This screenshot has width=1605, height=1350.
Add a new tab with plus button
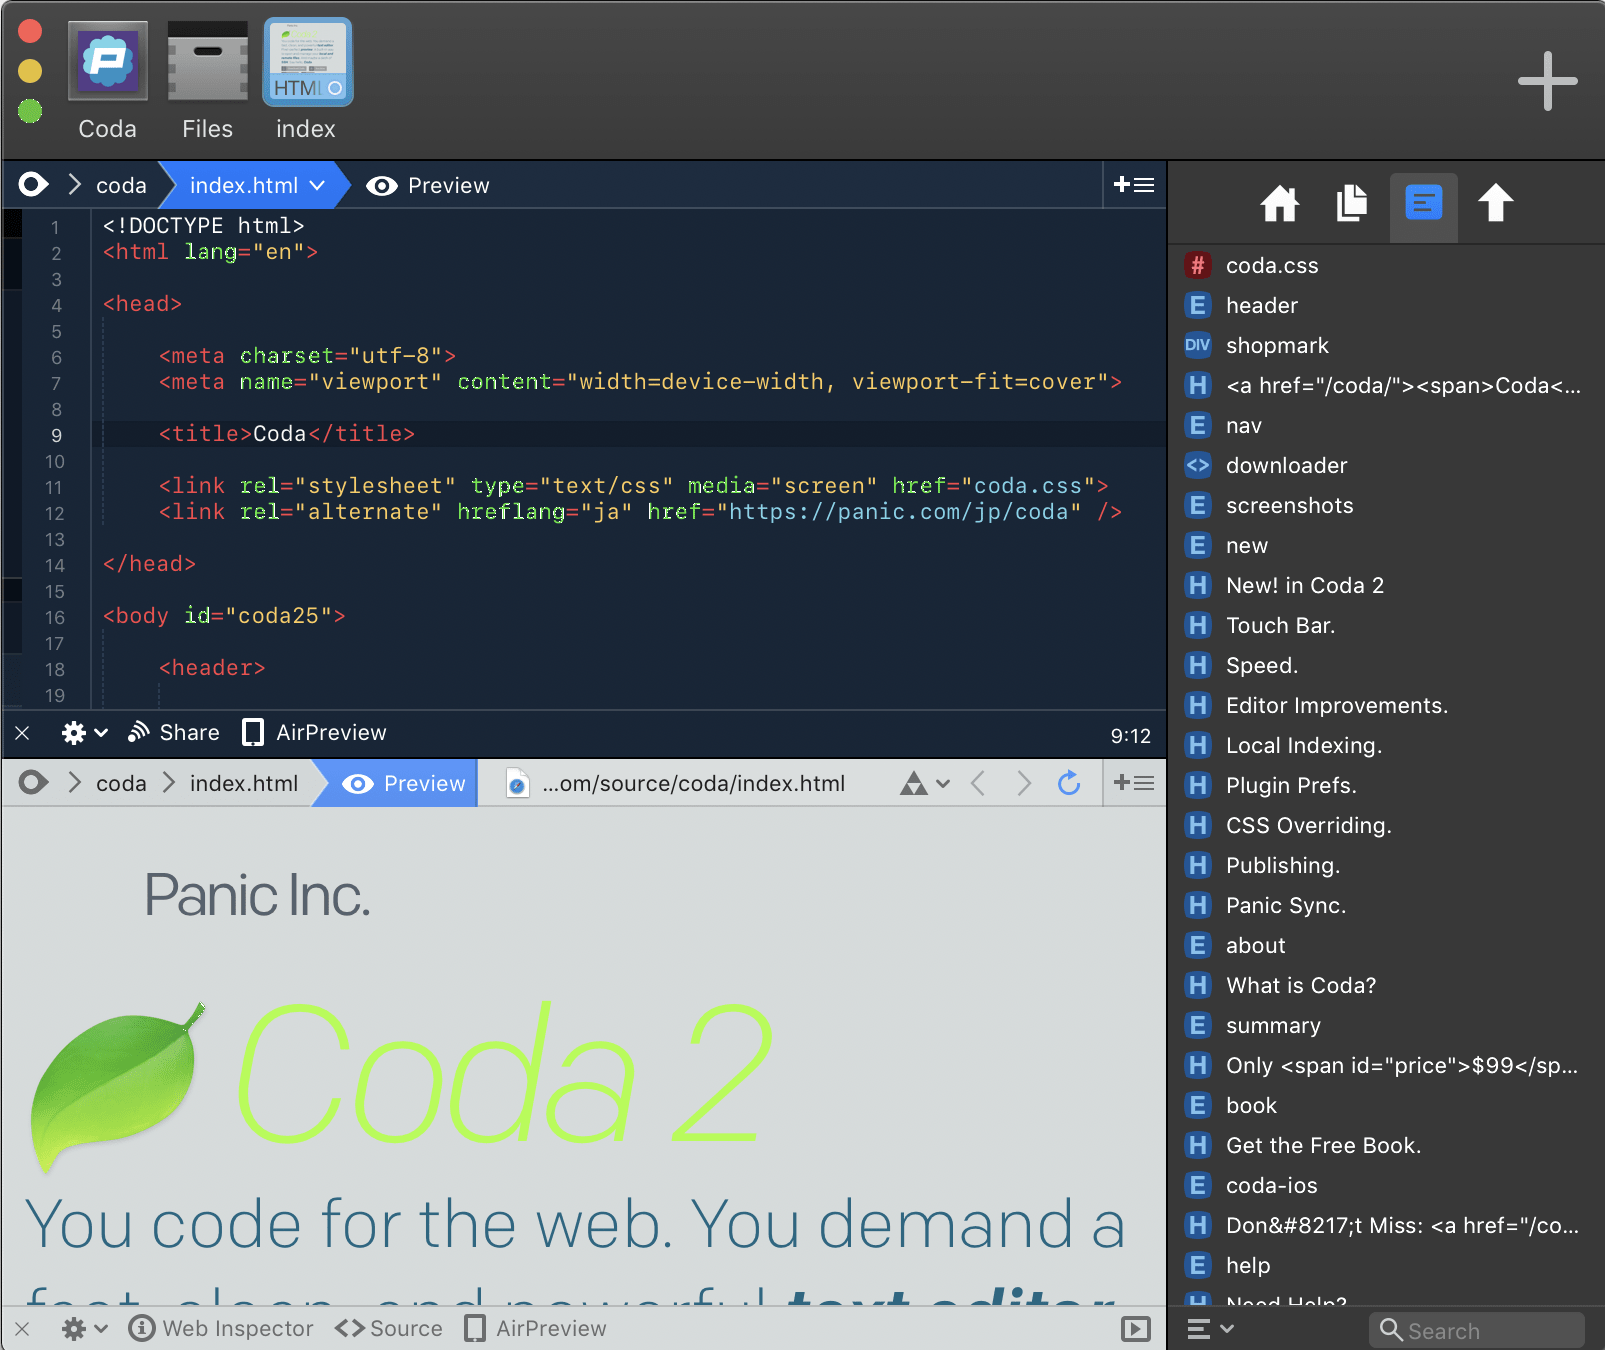[x=1547, y=81]
